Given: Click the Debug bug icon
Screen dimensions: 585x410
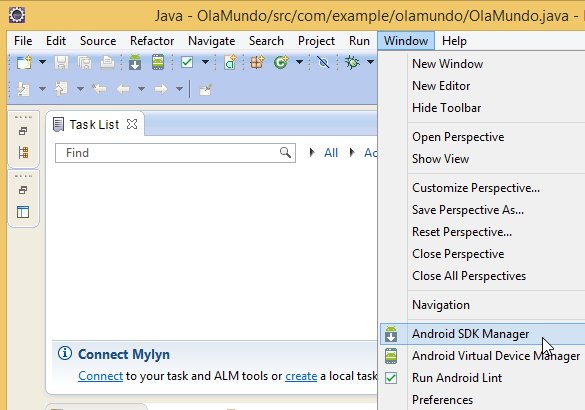Looking at the screenshot, I should pyautogui.click(x=352, y=62).
